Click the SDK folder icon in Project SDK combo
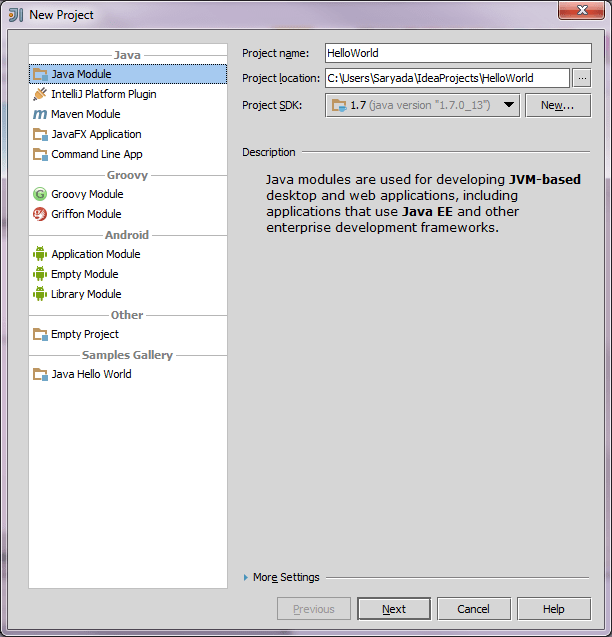The height and width of the screenshot is (637, 612). pos(339,106)
